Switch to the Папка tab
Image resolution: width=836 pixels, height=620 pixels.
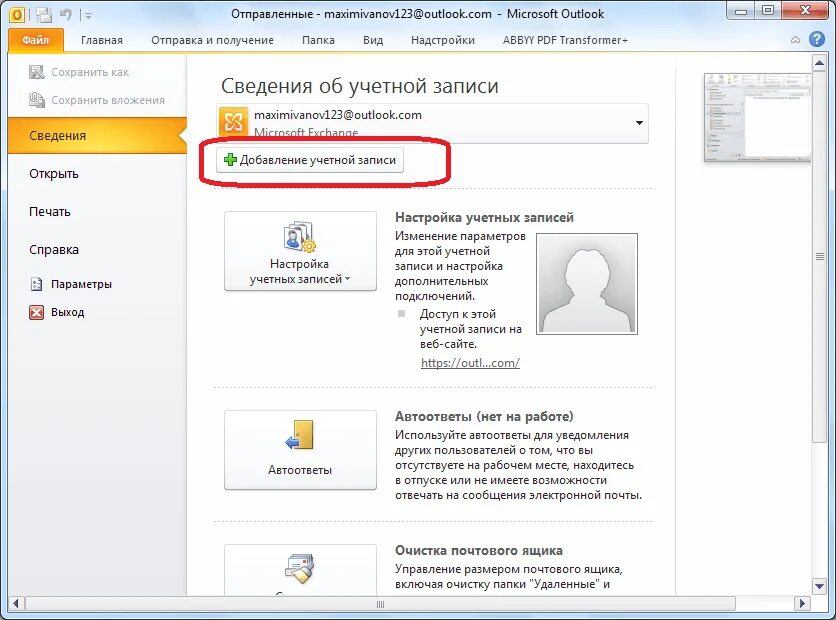tap(318, 41)
